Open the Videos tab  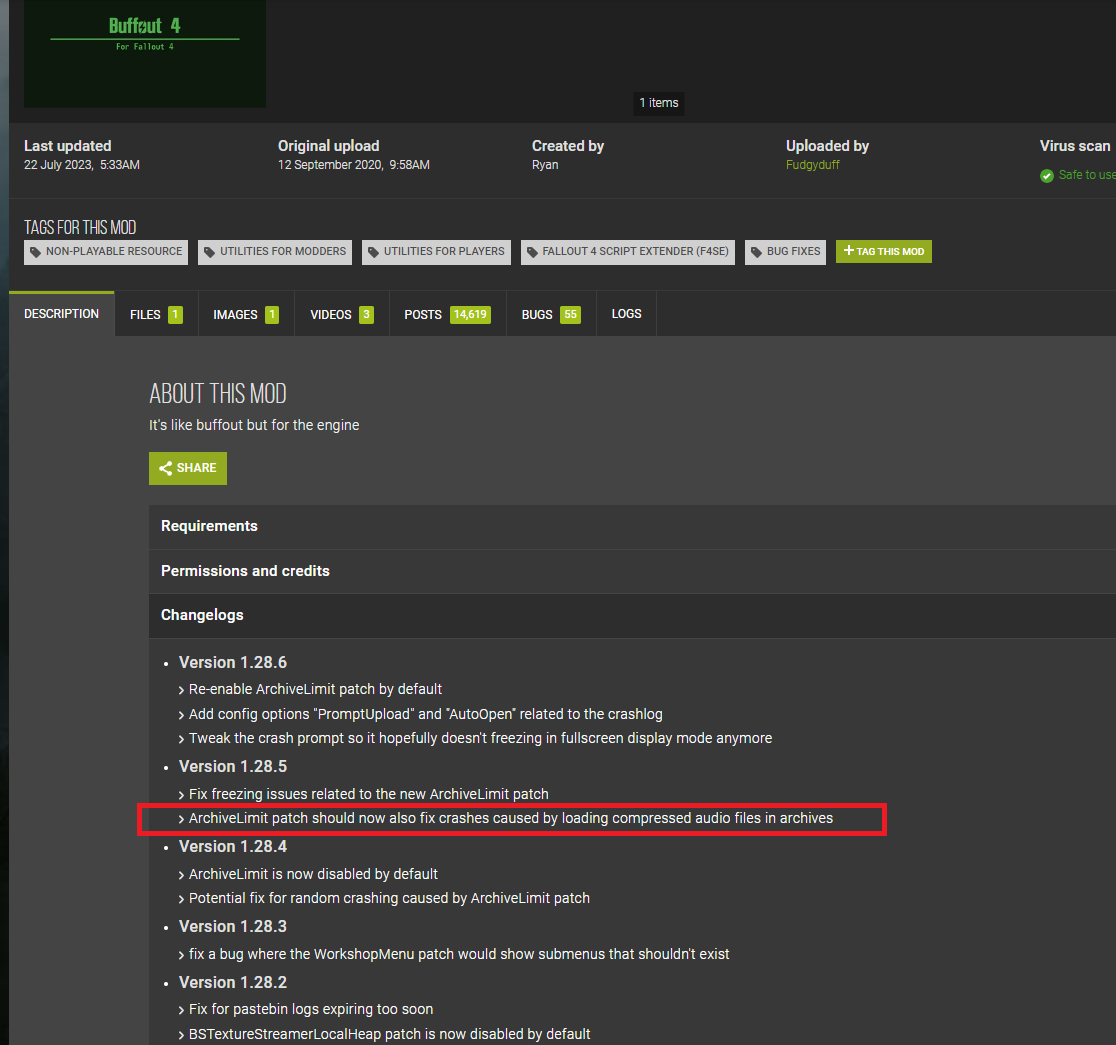click(x=341, y=315)
